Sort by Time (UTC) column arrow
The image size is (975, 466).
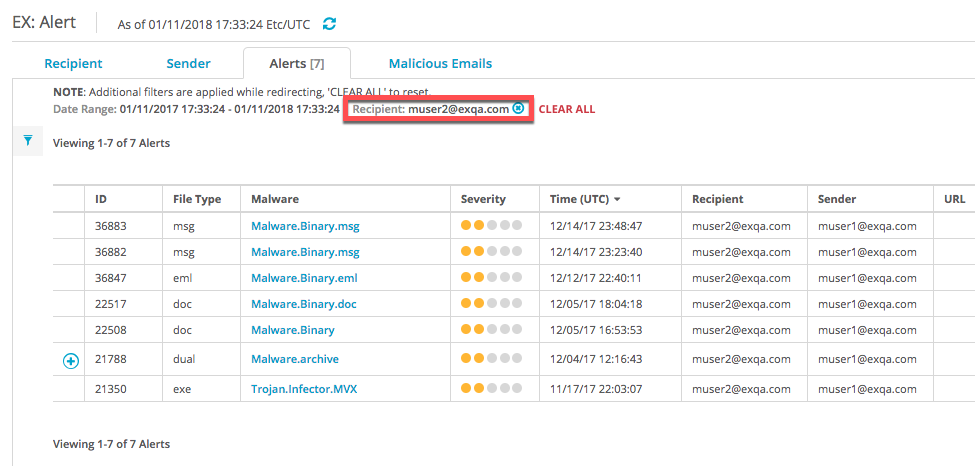[x=617, y=200]
